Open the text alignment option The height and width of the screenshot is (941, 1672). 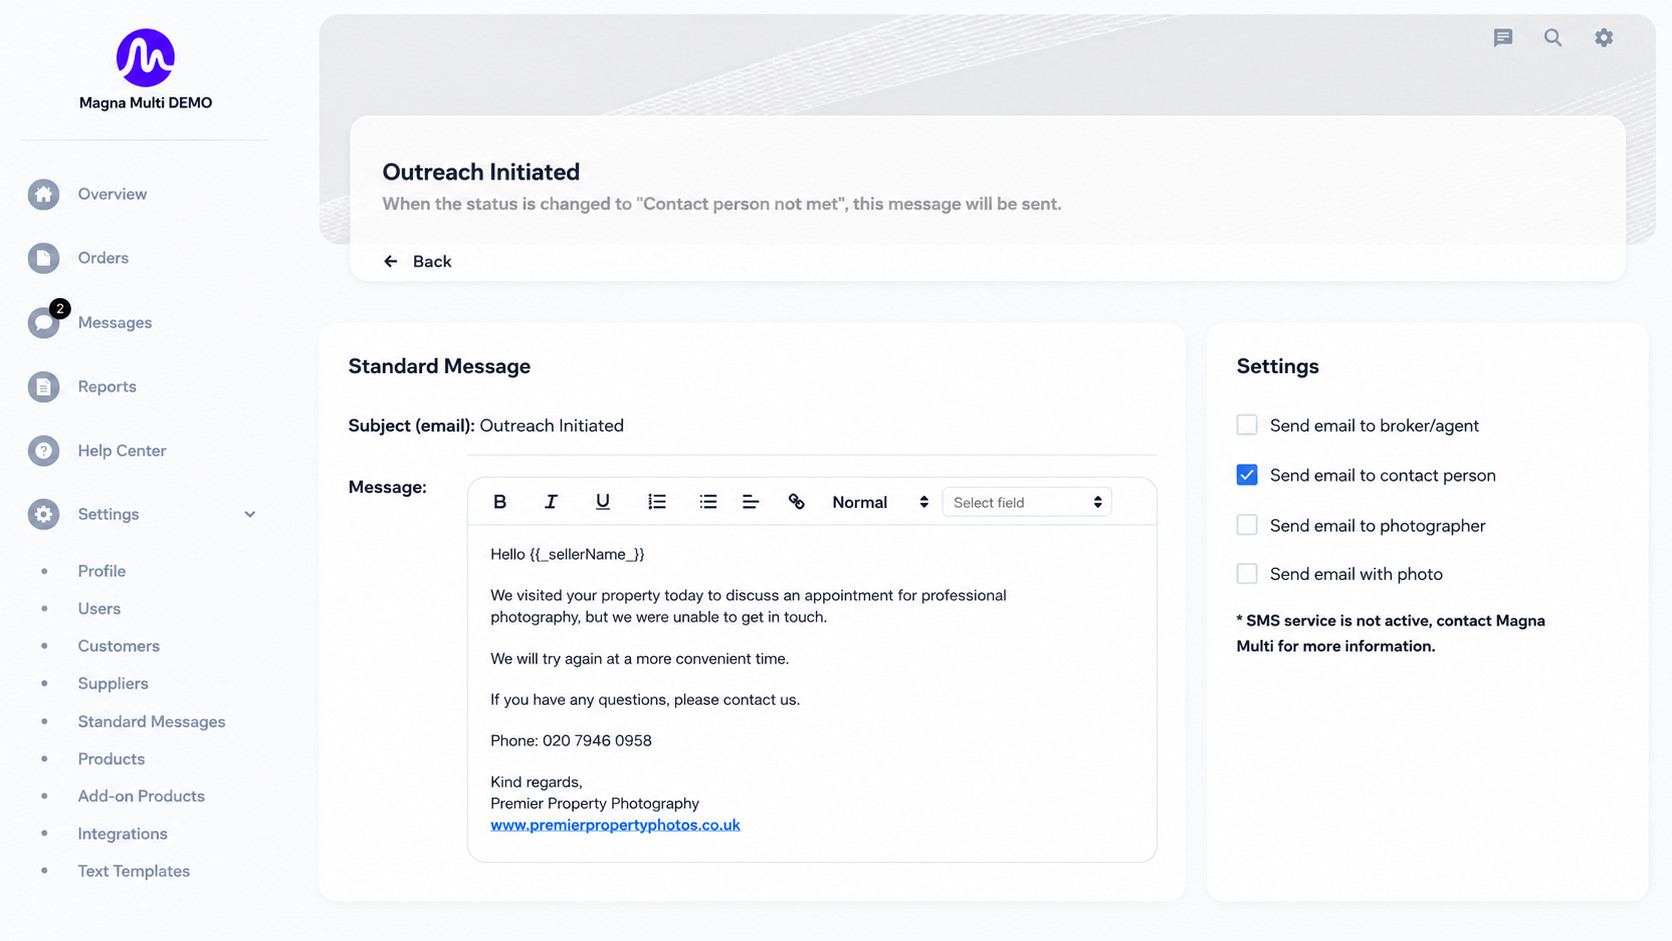(751, 502)
